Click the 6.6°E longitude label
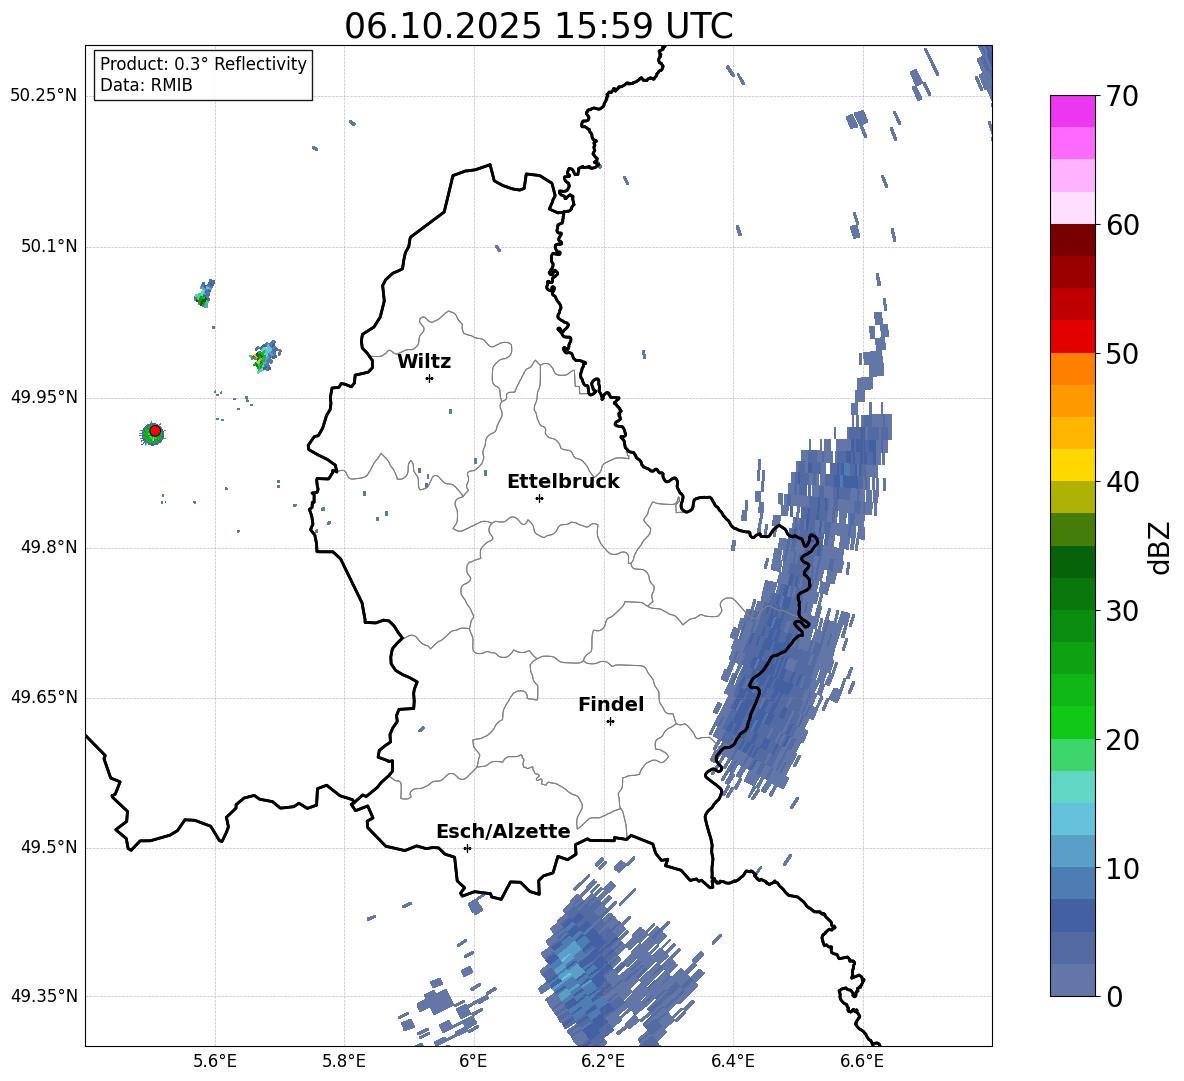Viewport: 1184px width, 1081px height. click(862, 1061)
